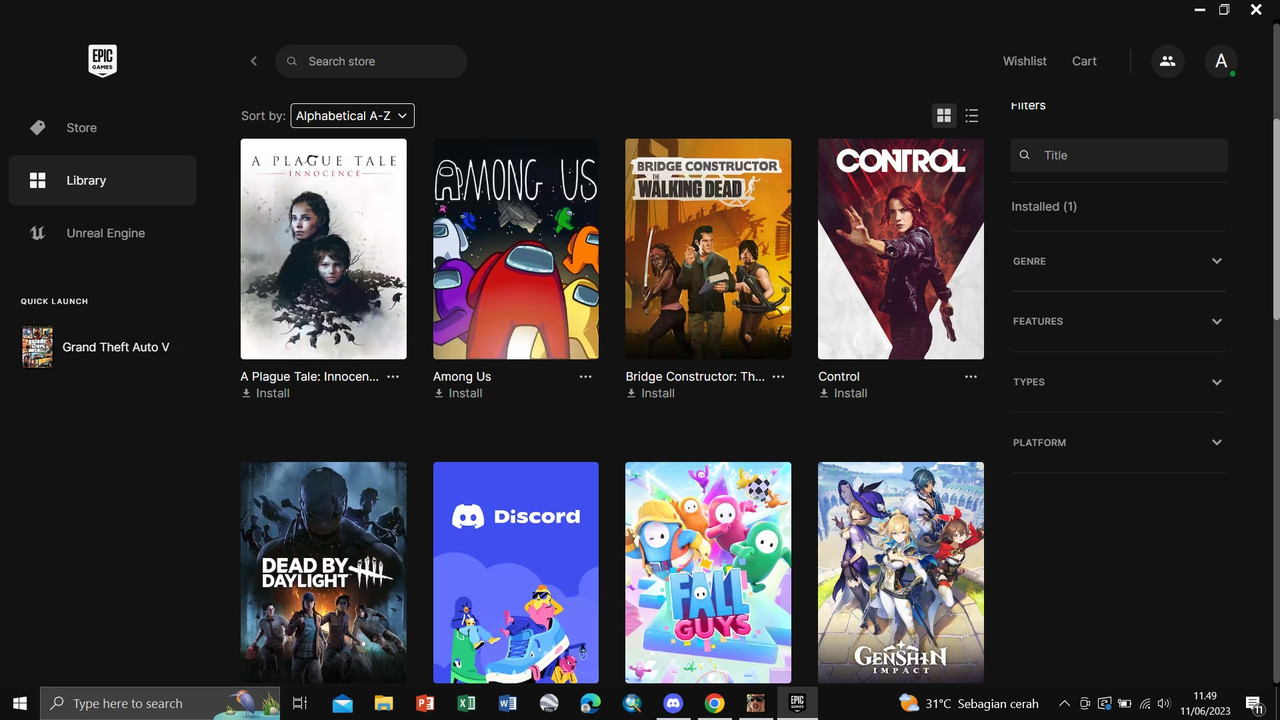Viewport: 1280px width, 720px height.
Task: Expand the Types filter
Action: (1118, 382)
